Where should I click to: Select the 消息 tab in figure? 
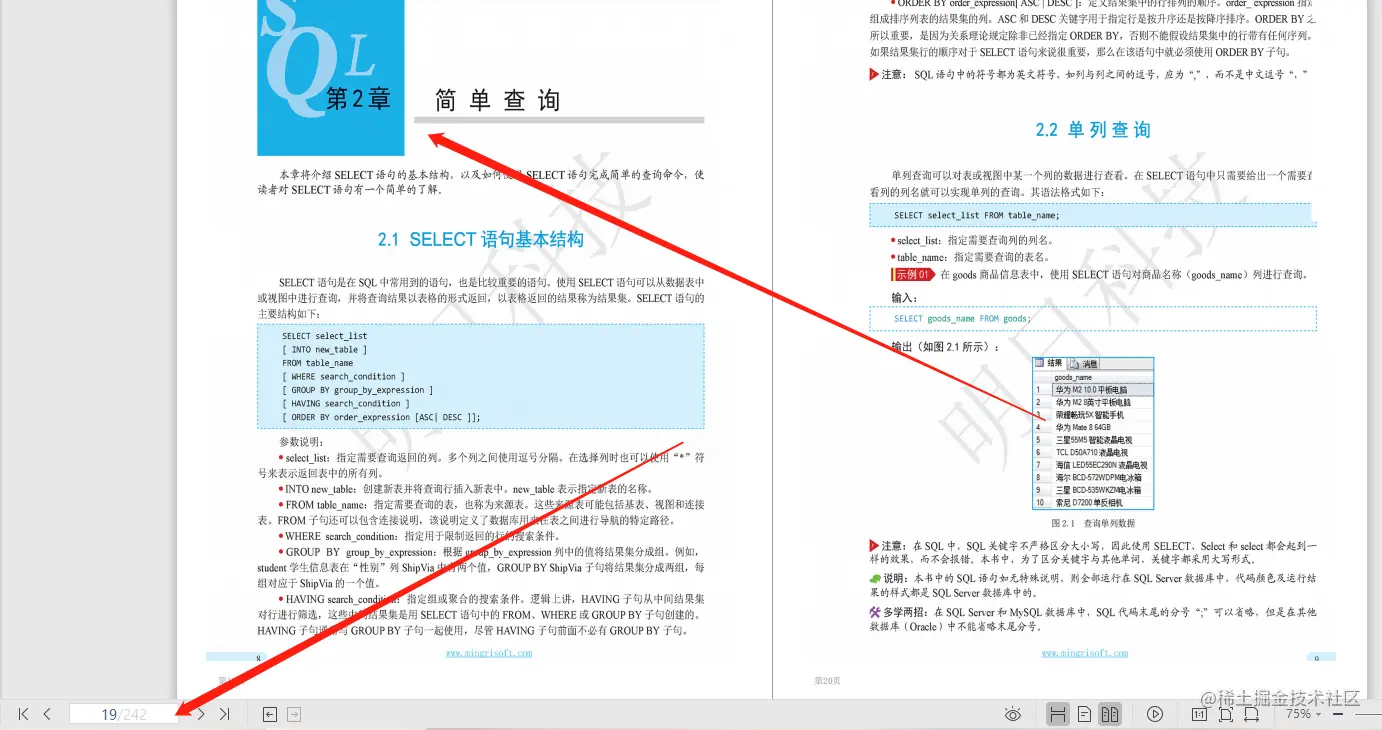tap(1084, 363)
